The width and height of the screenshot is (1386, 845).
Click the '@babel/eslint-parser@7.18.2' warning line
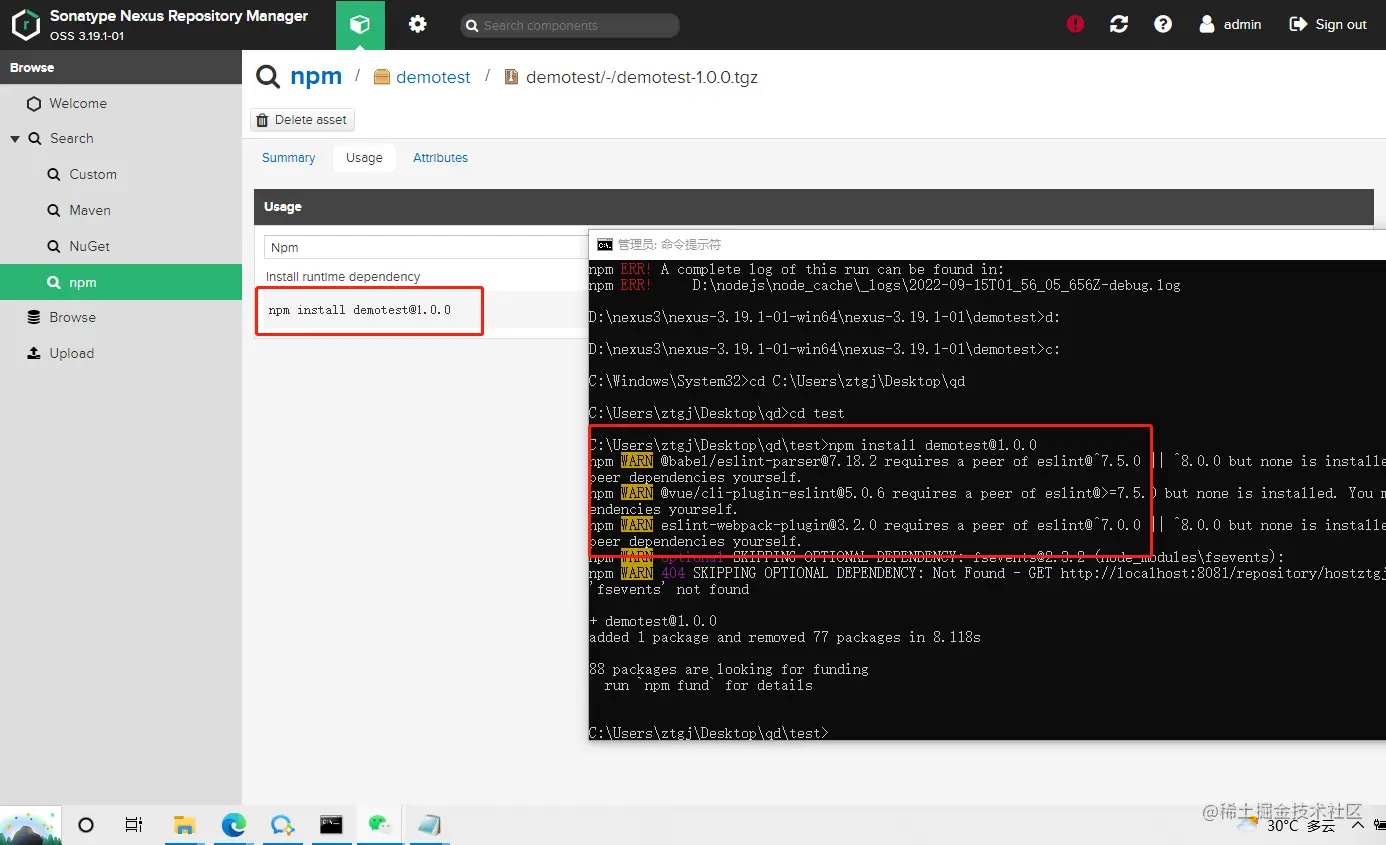tap(987, 461)
